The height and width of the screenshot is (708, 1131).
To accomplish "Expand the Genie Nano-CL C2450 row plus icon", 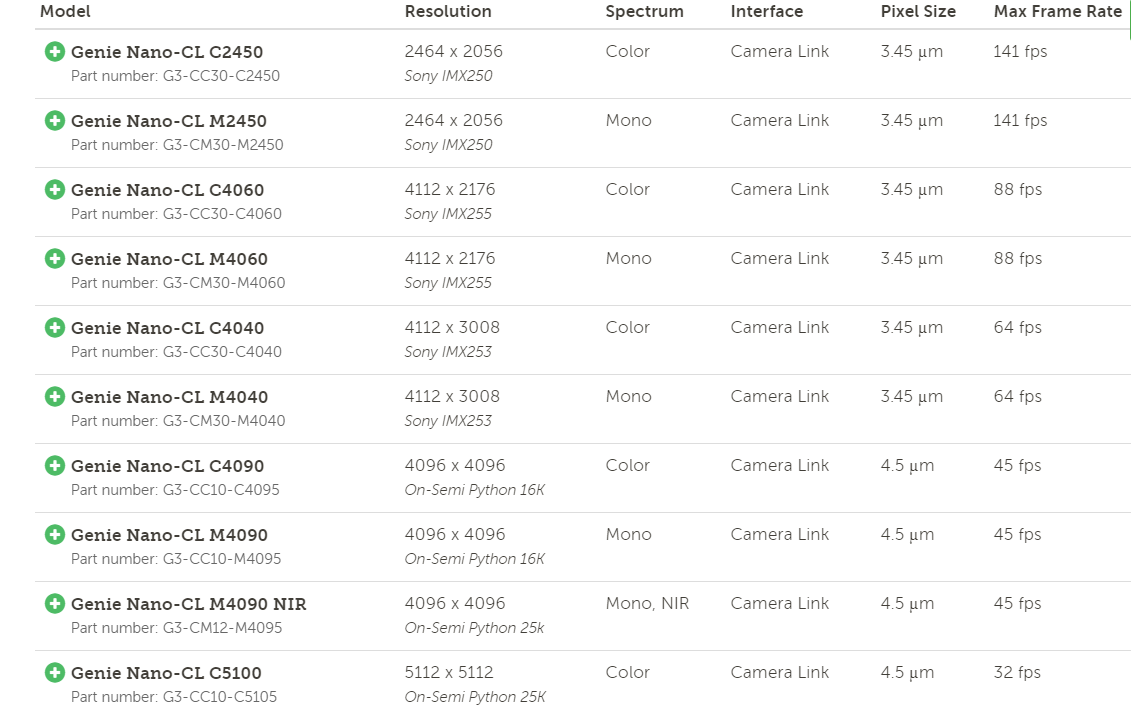I will click(x=55, y=52).
